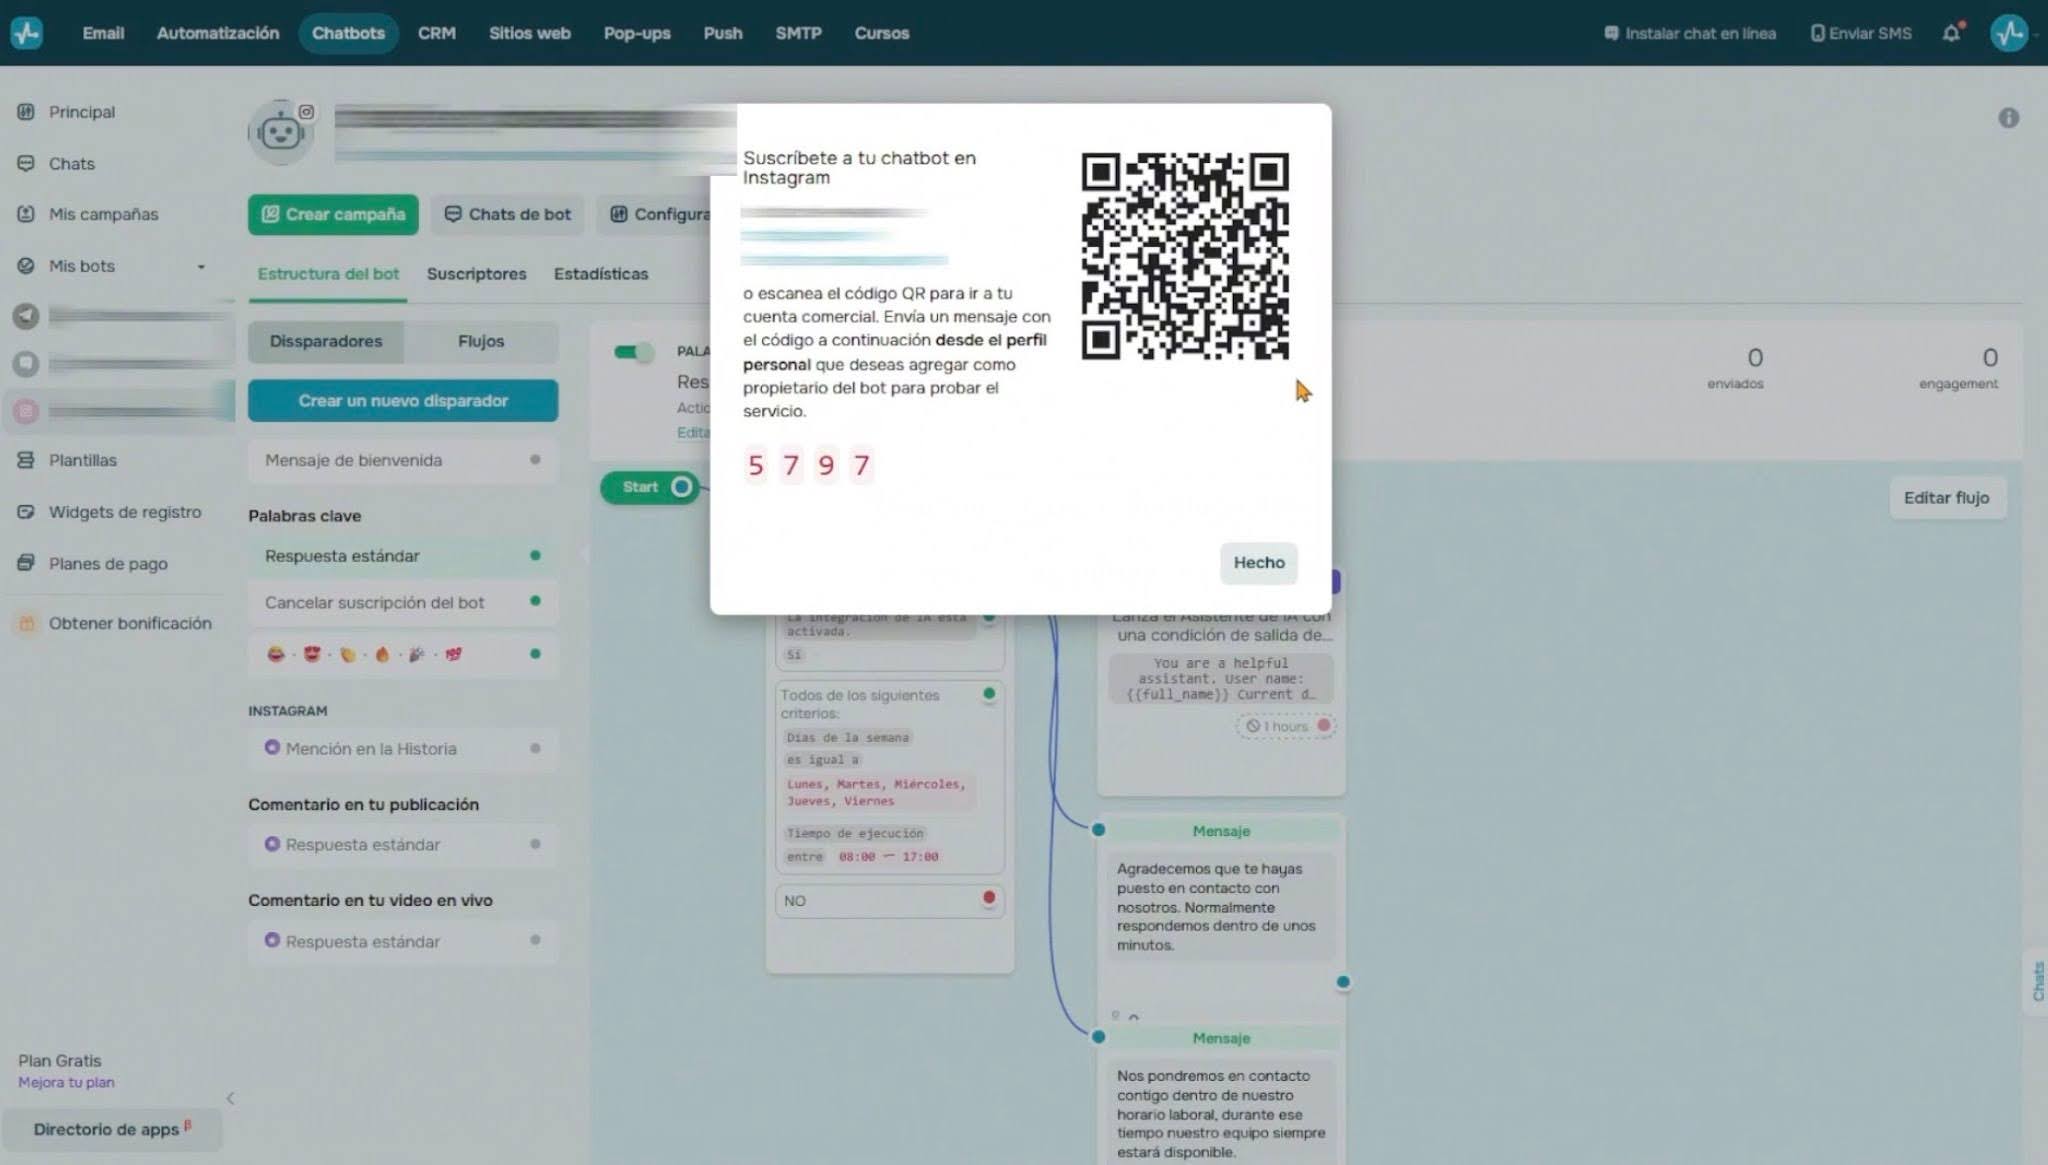Expand the Mis bots dropdown arrow
This screenshot has height=1165, width=2048.
pyautogui.click(x=201, y=267)
